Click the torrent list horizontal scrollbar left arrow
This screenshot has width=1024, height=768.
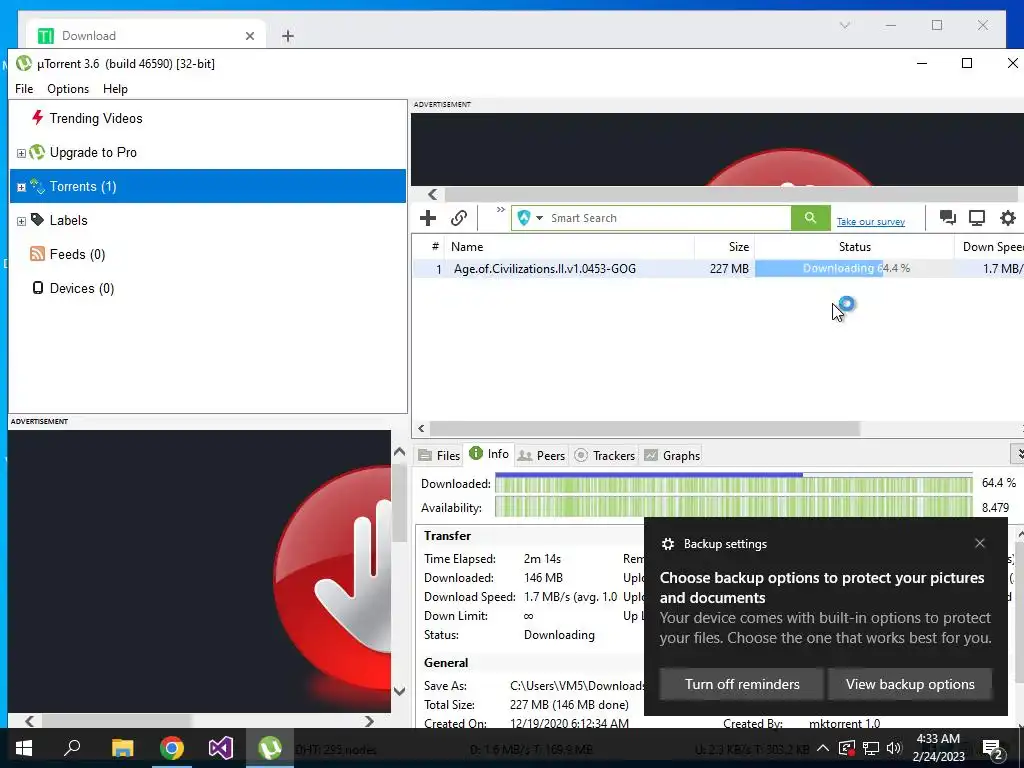click(x=421, y=428)
